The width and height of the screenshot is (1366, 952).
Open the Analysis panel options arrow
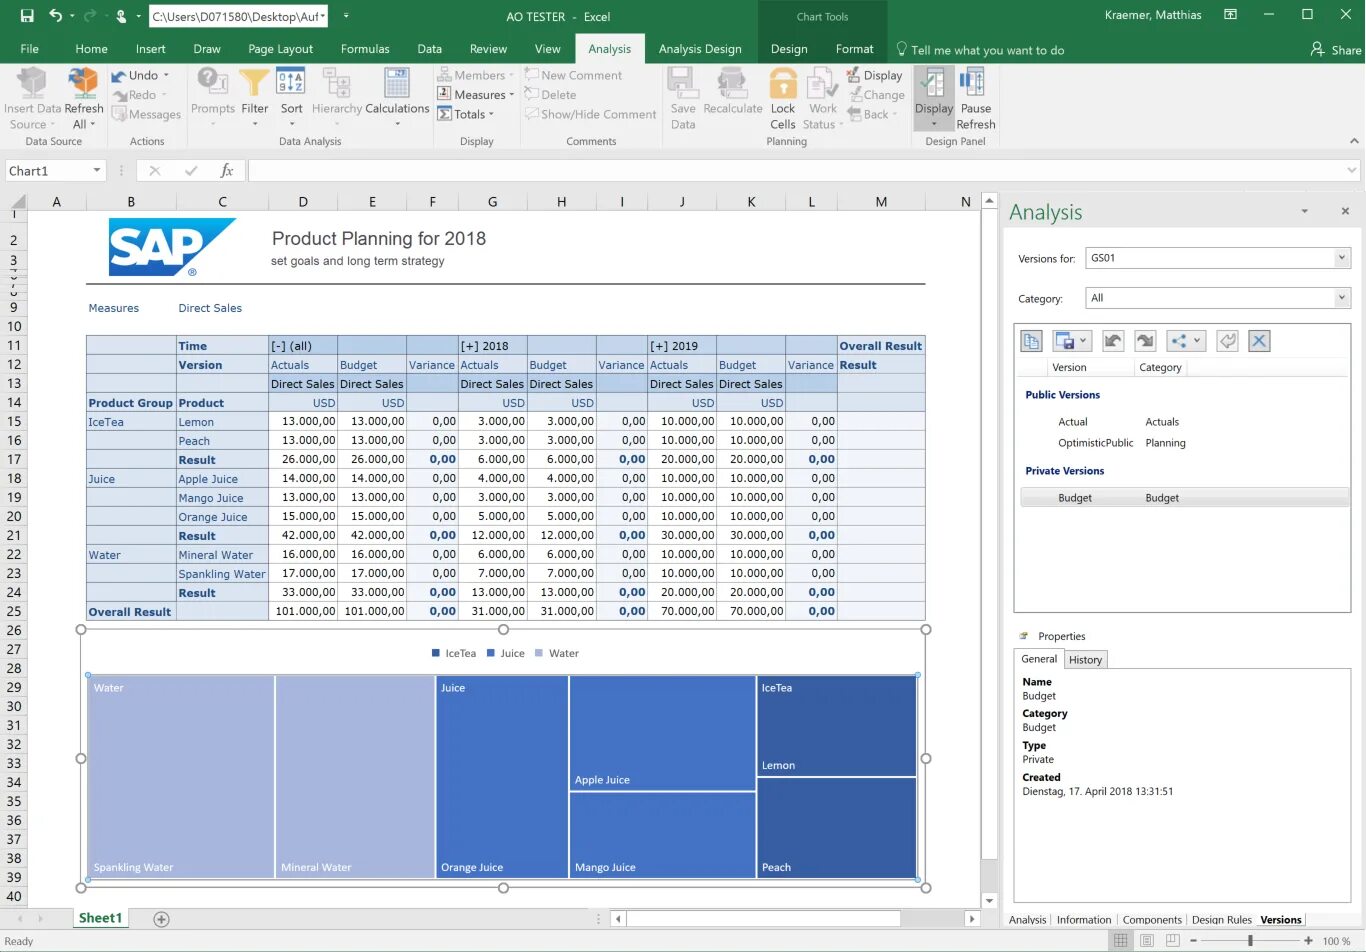coord(1304,211)
